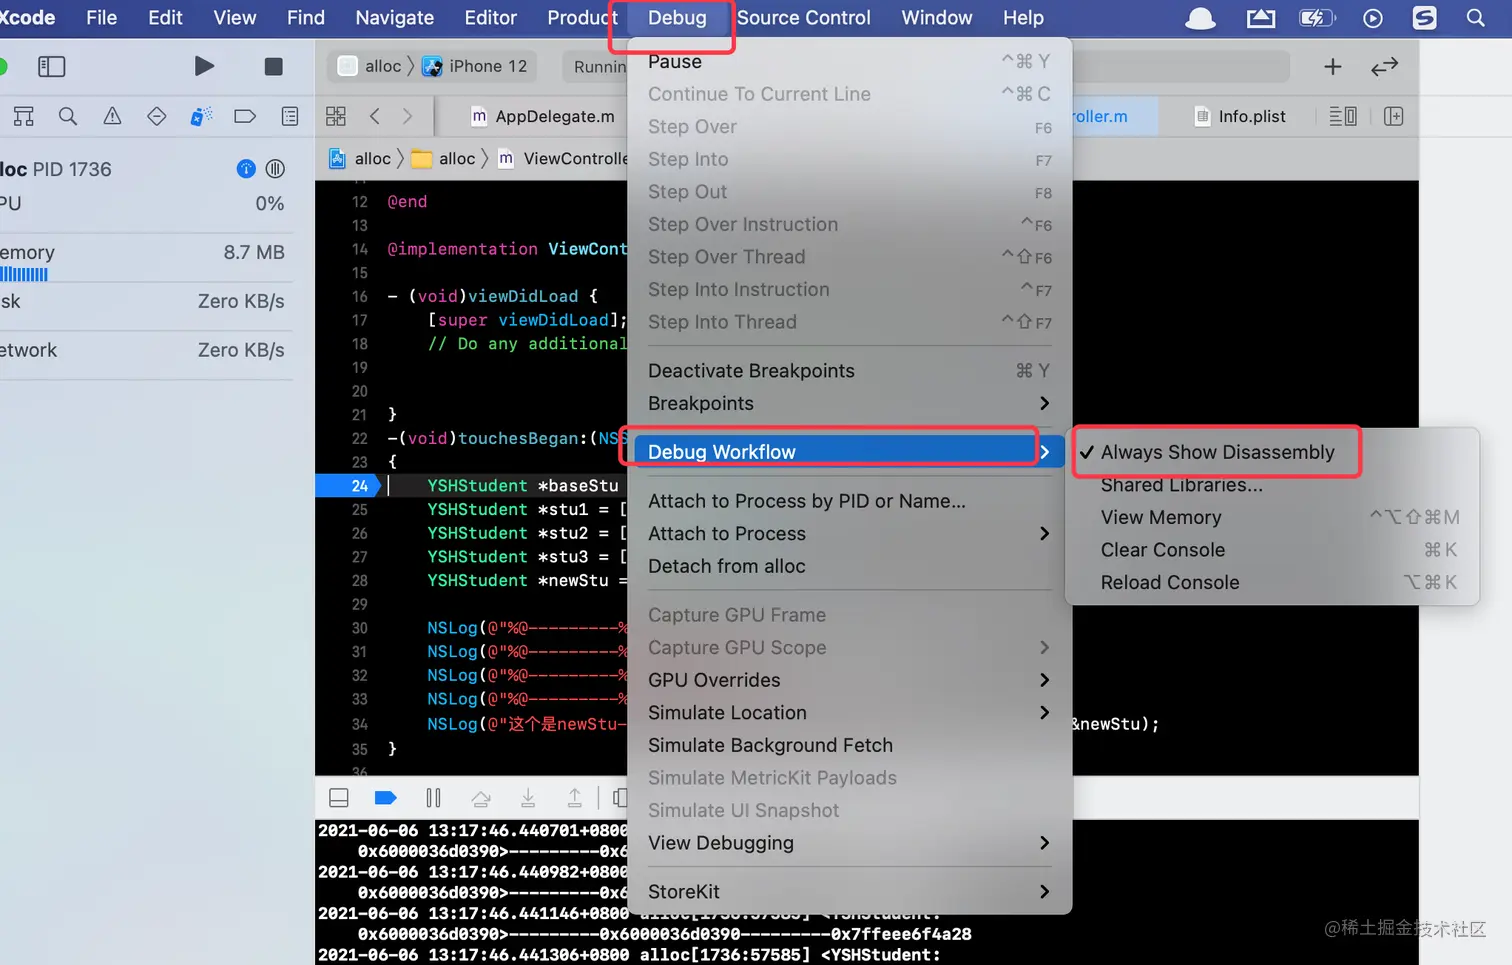Toggle the navigator sidebar panel
Screen dimensions: 1512x965
click(x=51, y=66)
